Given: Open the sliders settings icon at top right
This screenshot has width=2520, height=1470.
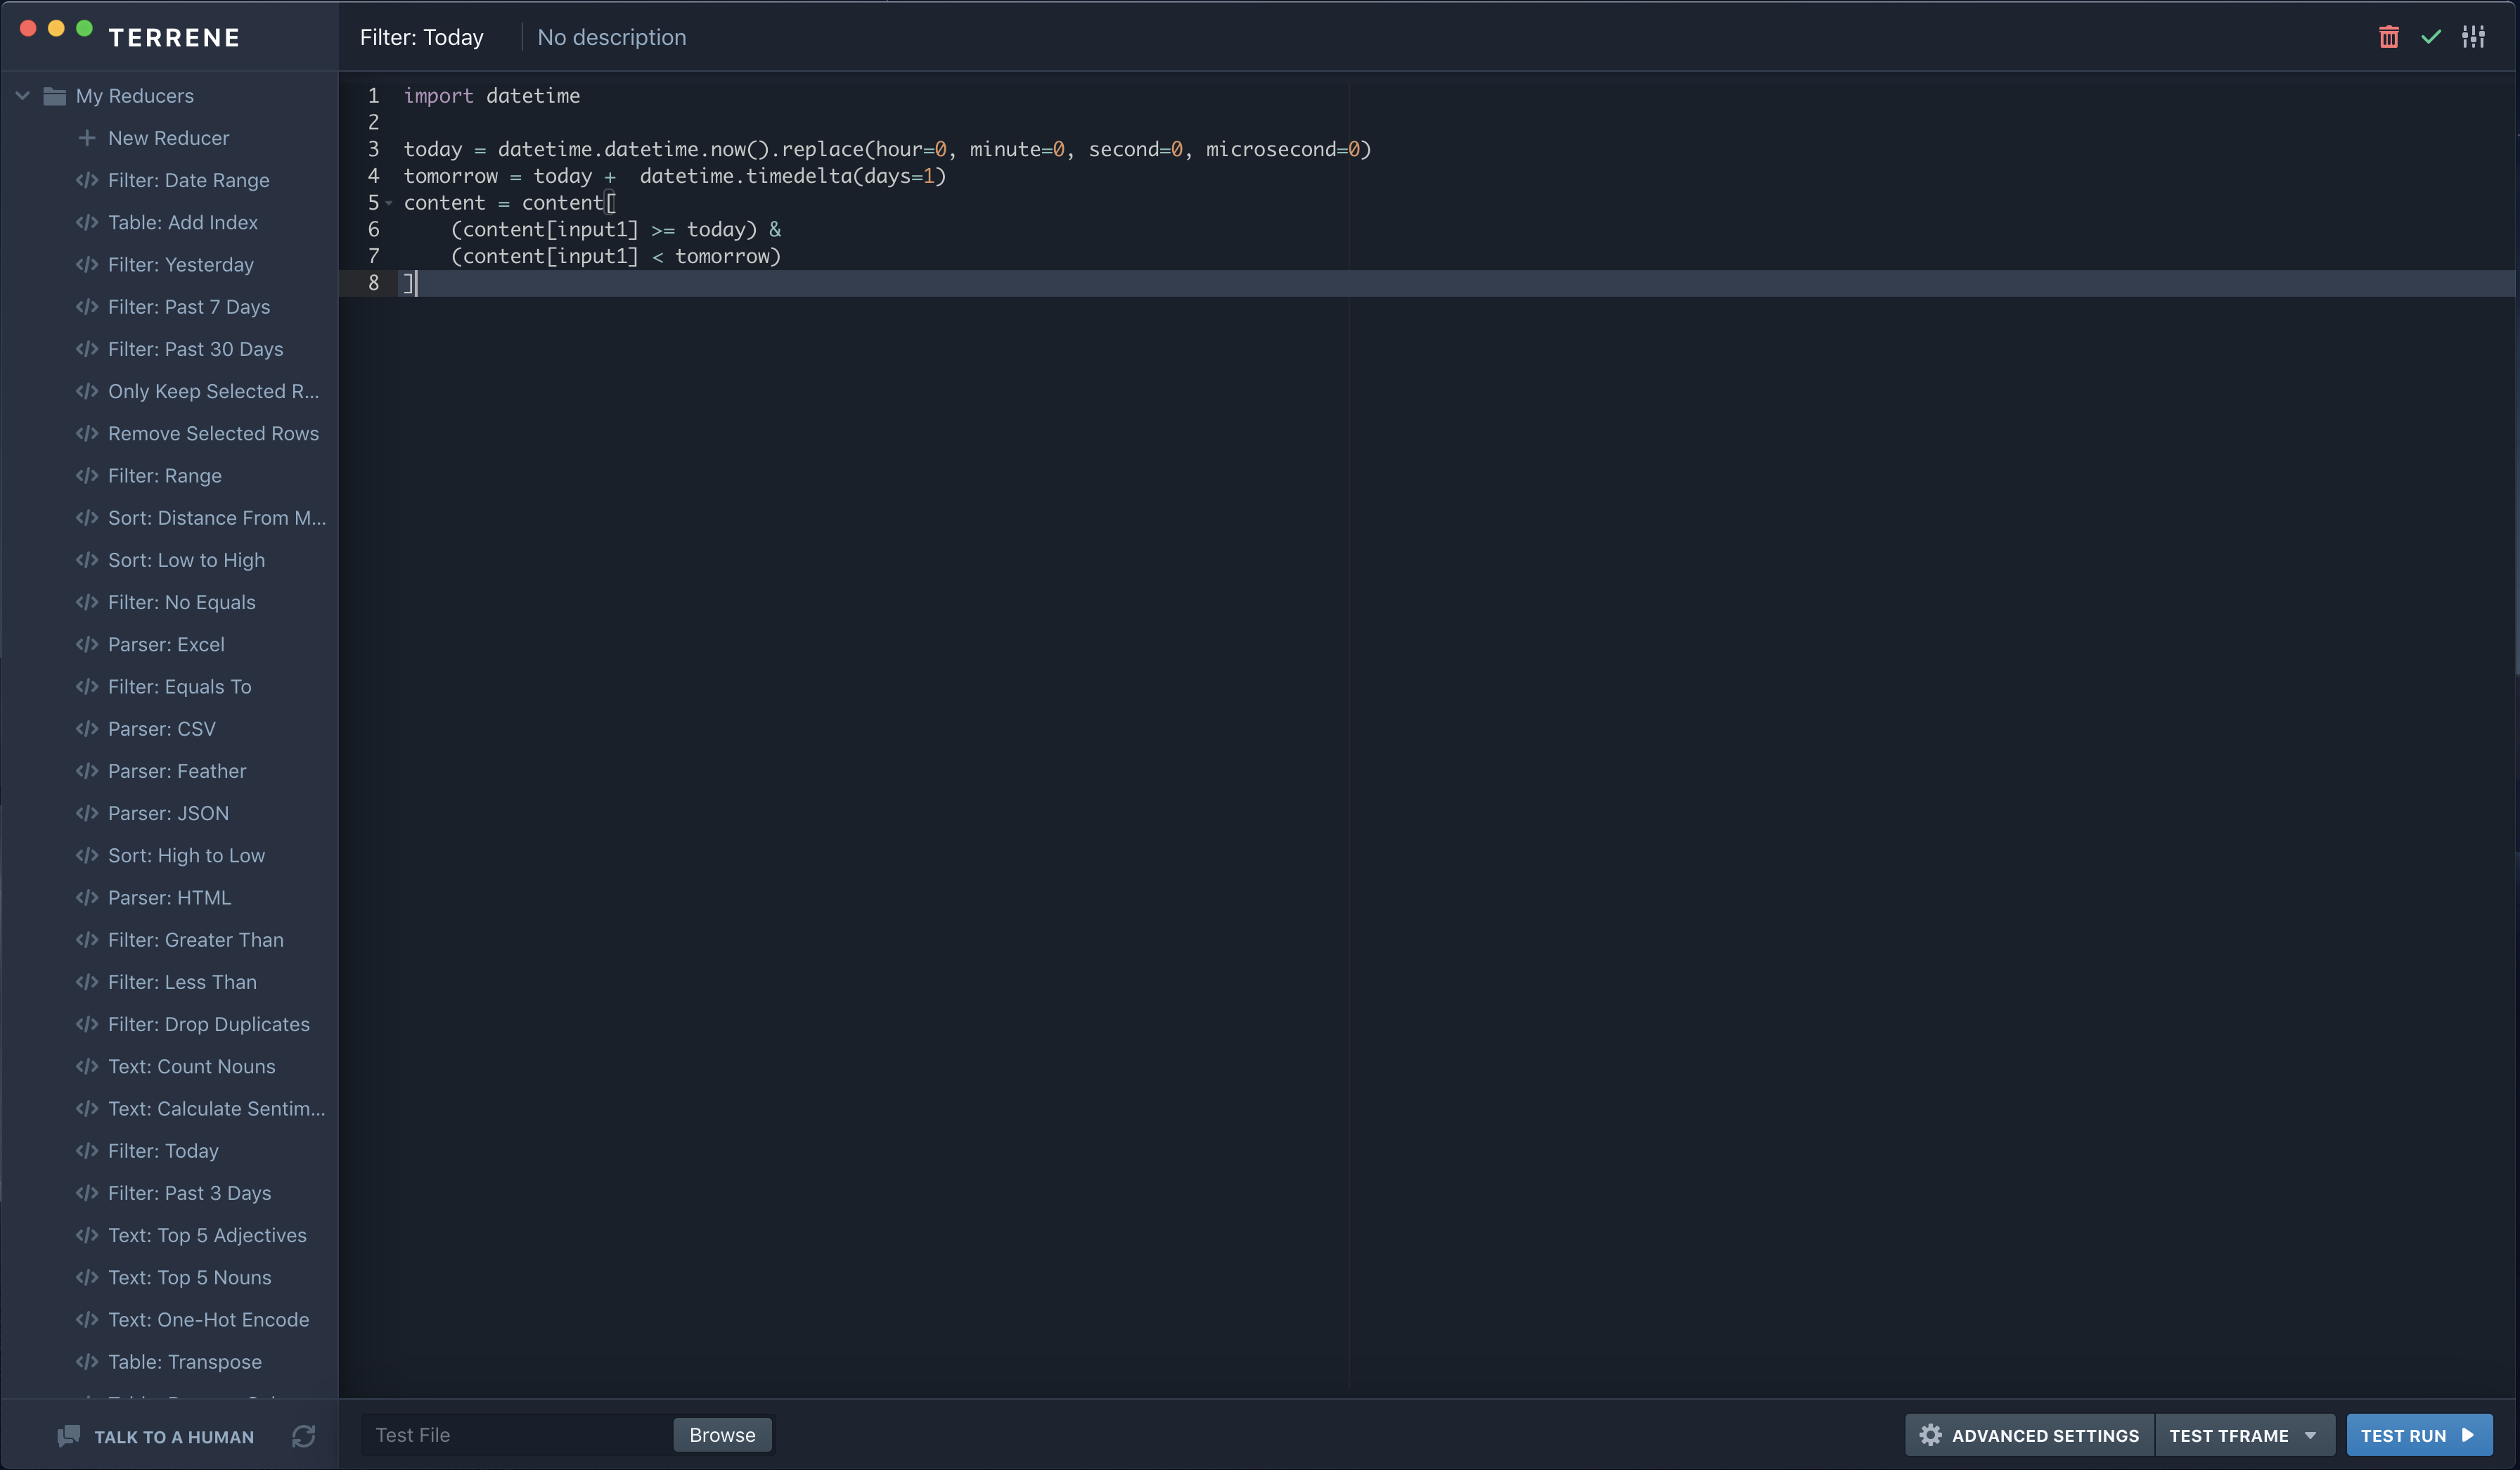Looking at the screenshot, I should [x=2473, y=37].
